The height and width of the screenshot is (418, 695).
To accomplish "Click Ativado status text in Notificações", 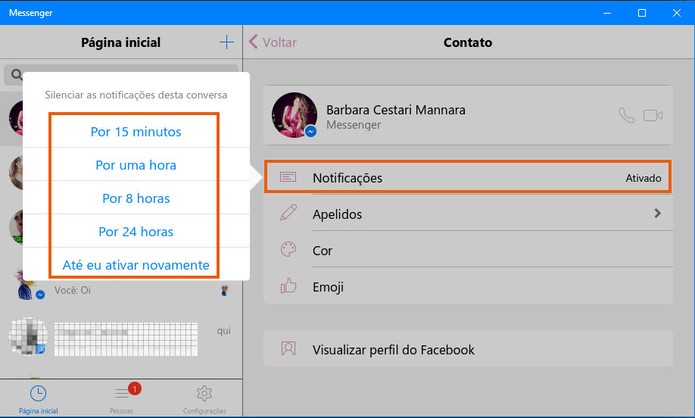I will tap(643, 178).
